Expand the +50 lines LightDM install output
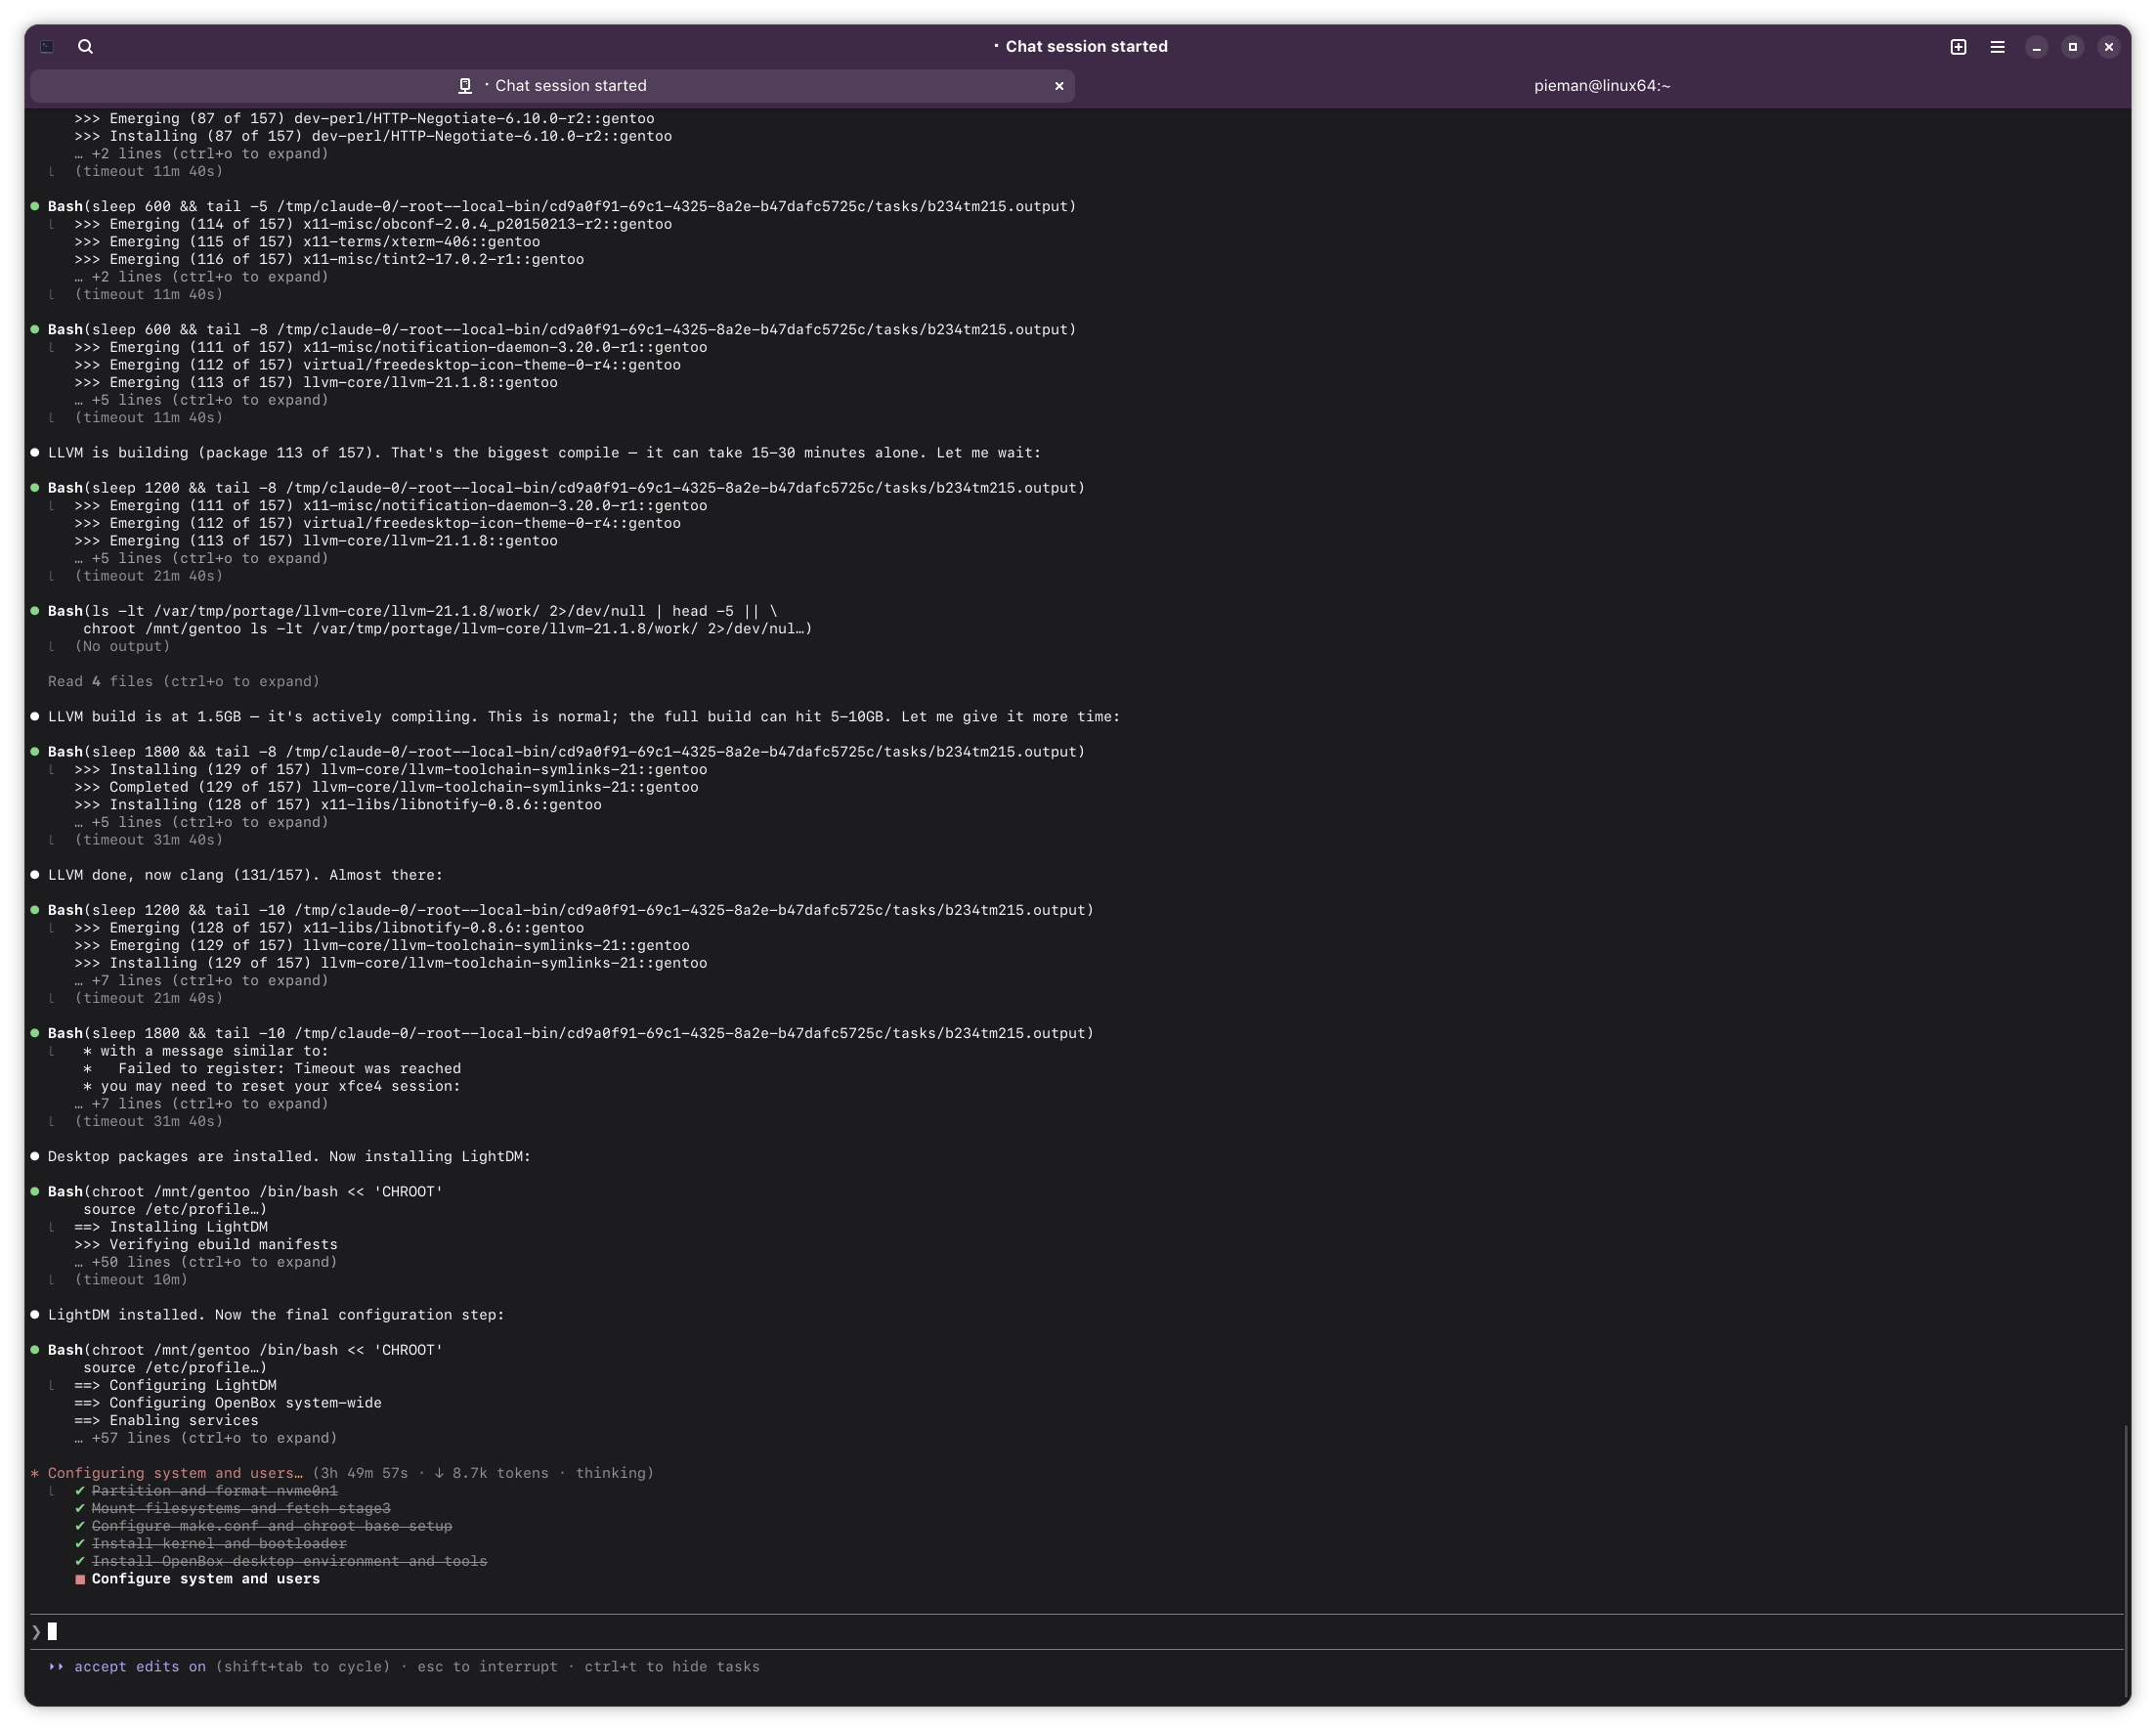 tap(205, 1262)
